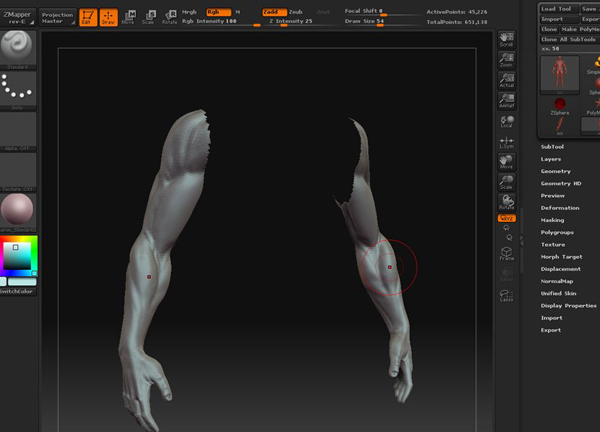Viewport: 600px width, 432px height.
Task: Select the Draw mode button
Action: click(x=107, y=17)
